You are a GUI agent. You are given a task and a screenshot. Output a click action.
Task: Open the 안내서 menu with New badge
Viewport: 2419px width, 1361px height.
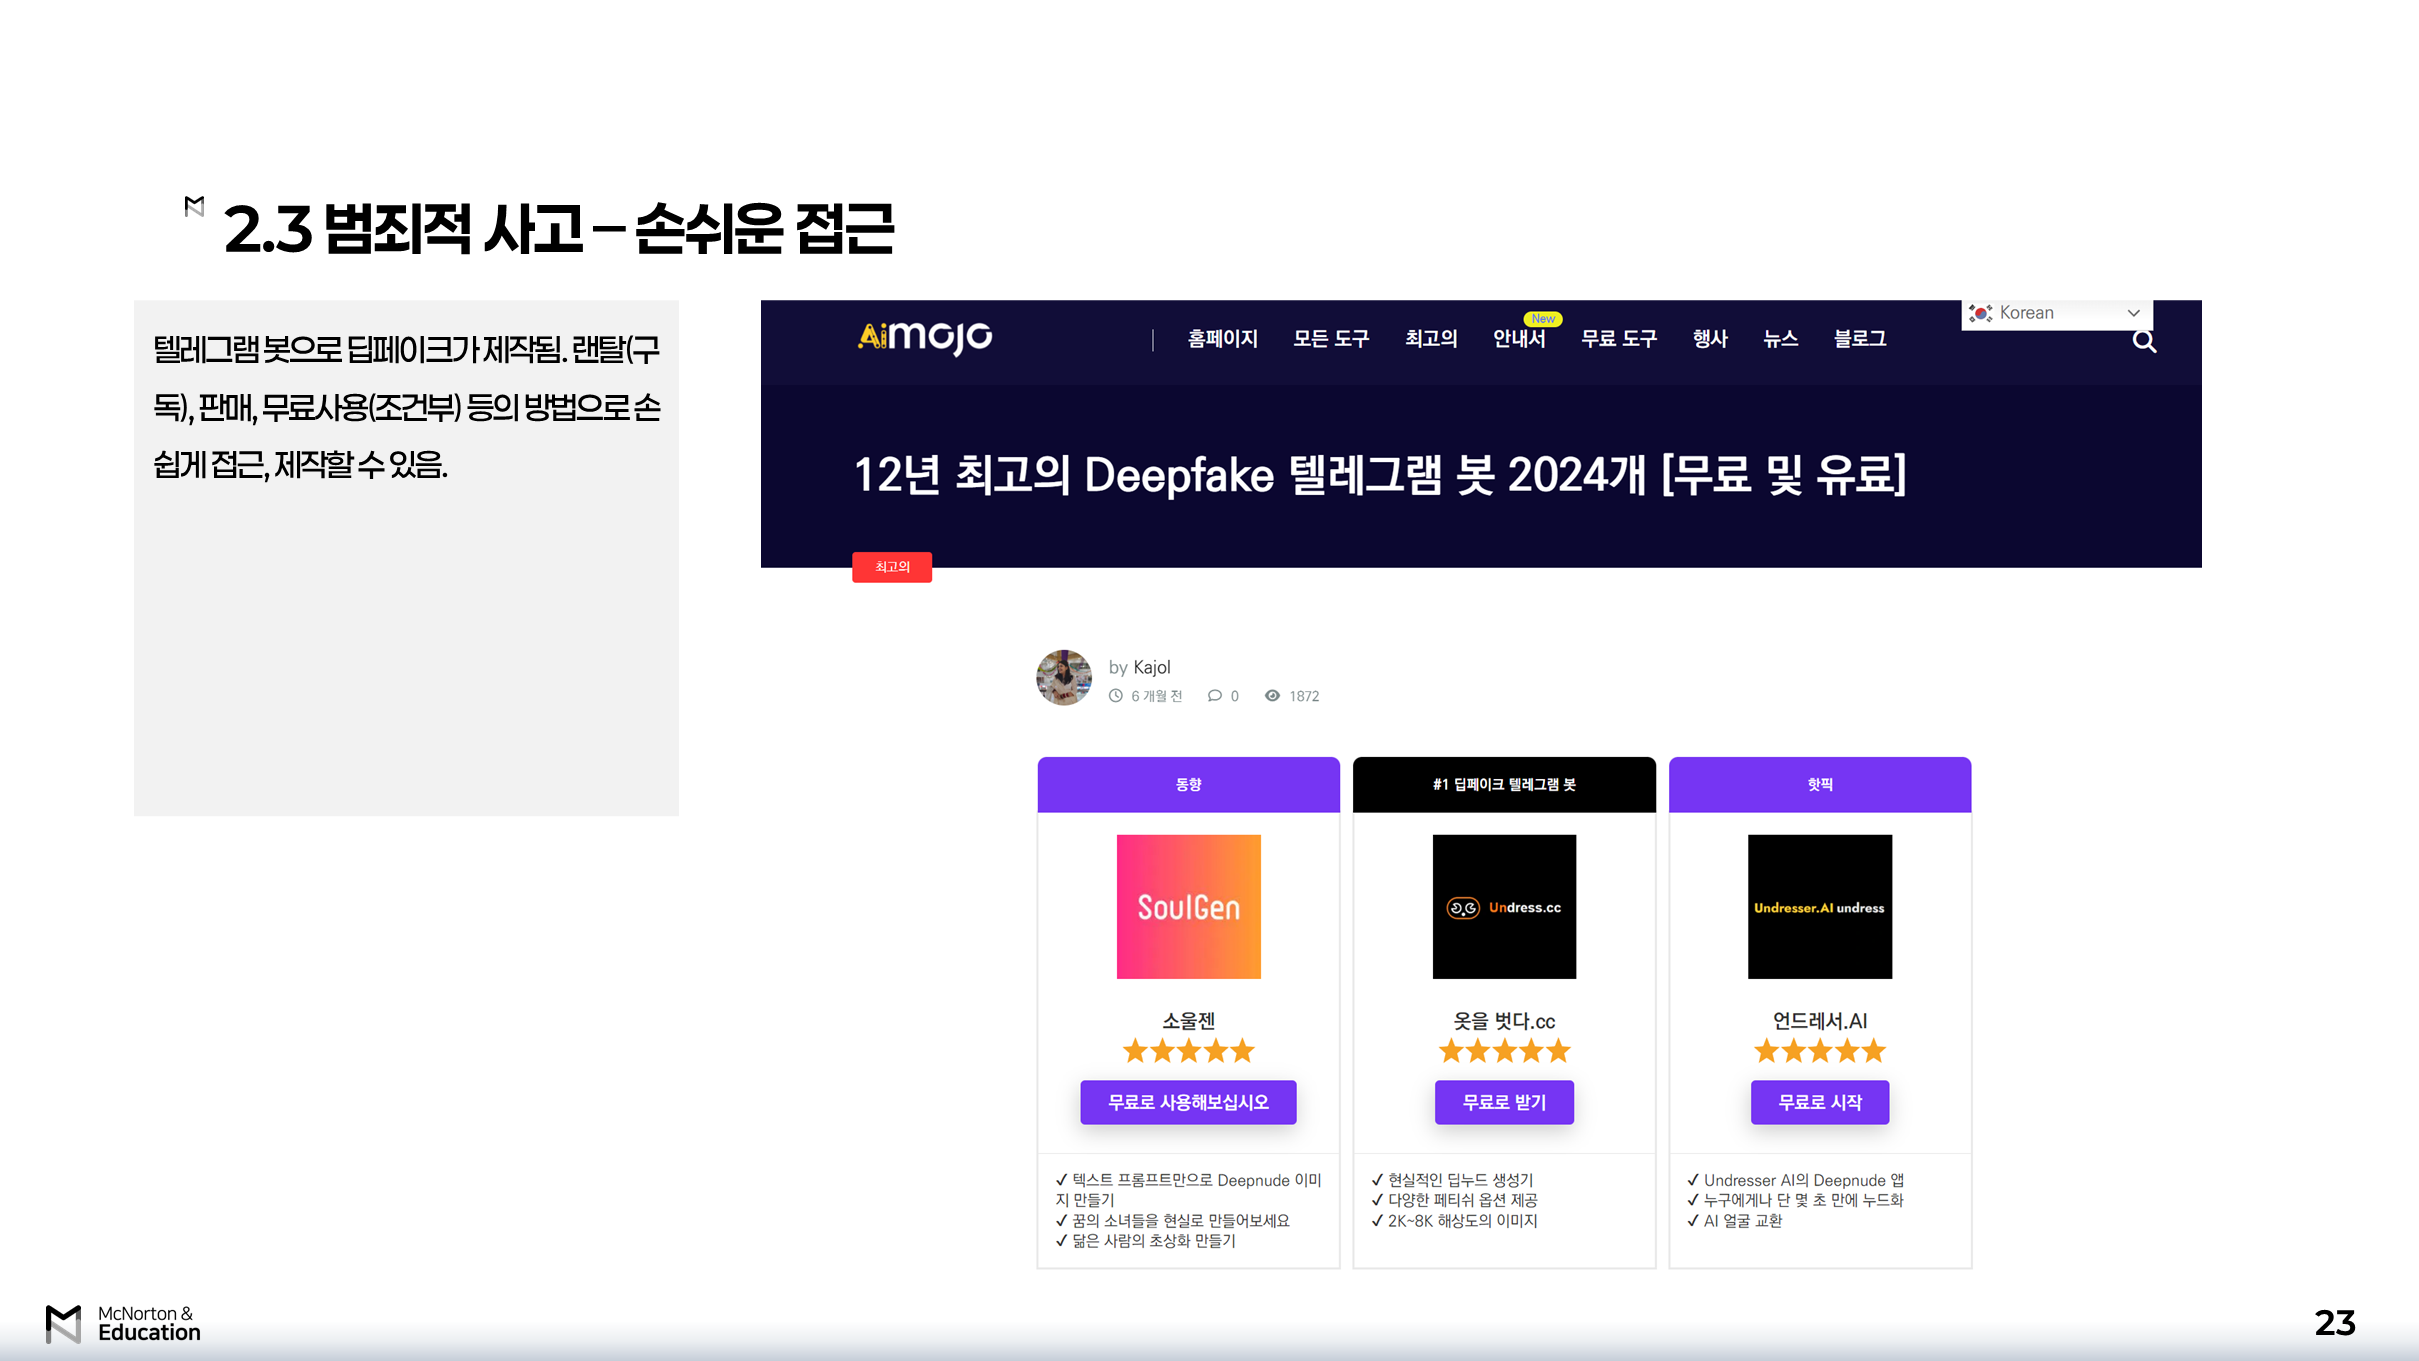coord(1519,339)
